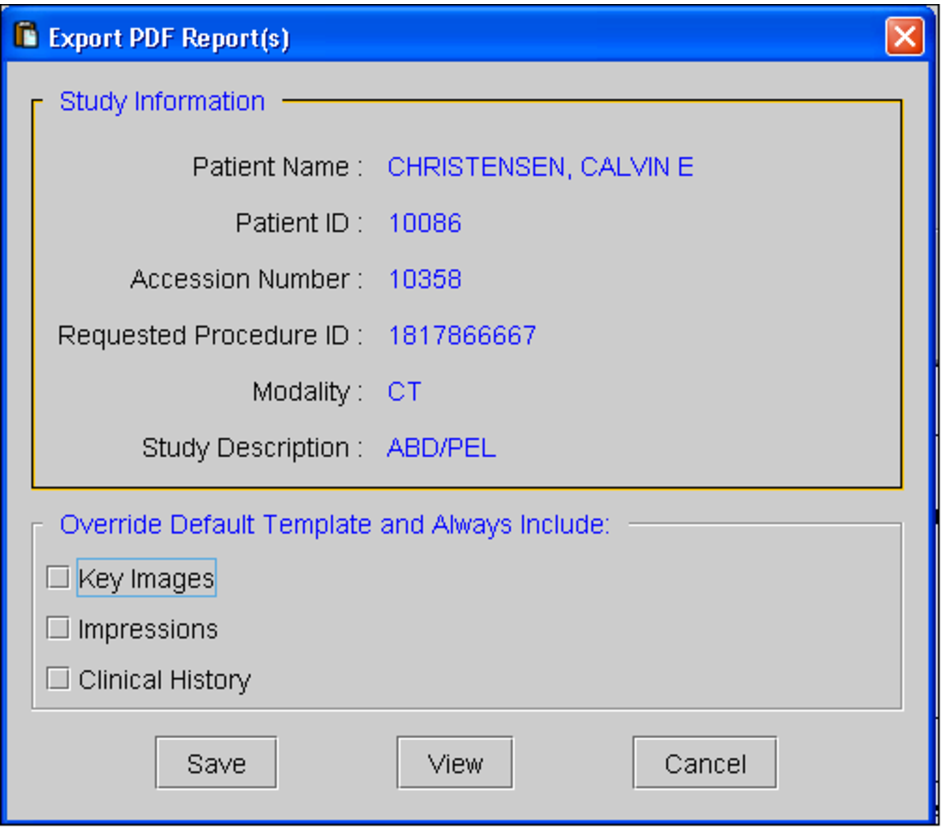Click the Patient ID value 10086
The height and width of the screenshot is (833, 950).
pos(424,223)
